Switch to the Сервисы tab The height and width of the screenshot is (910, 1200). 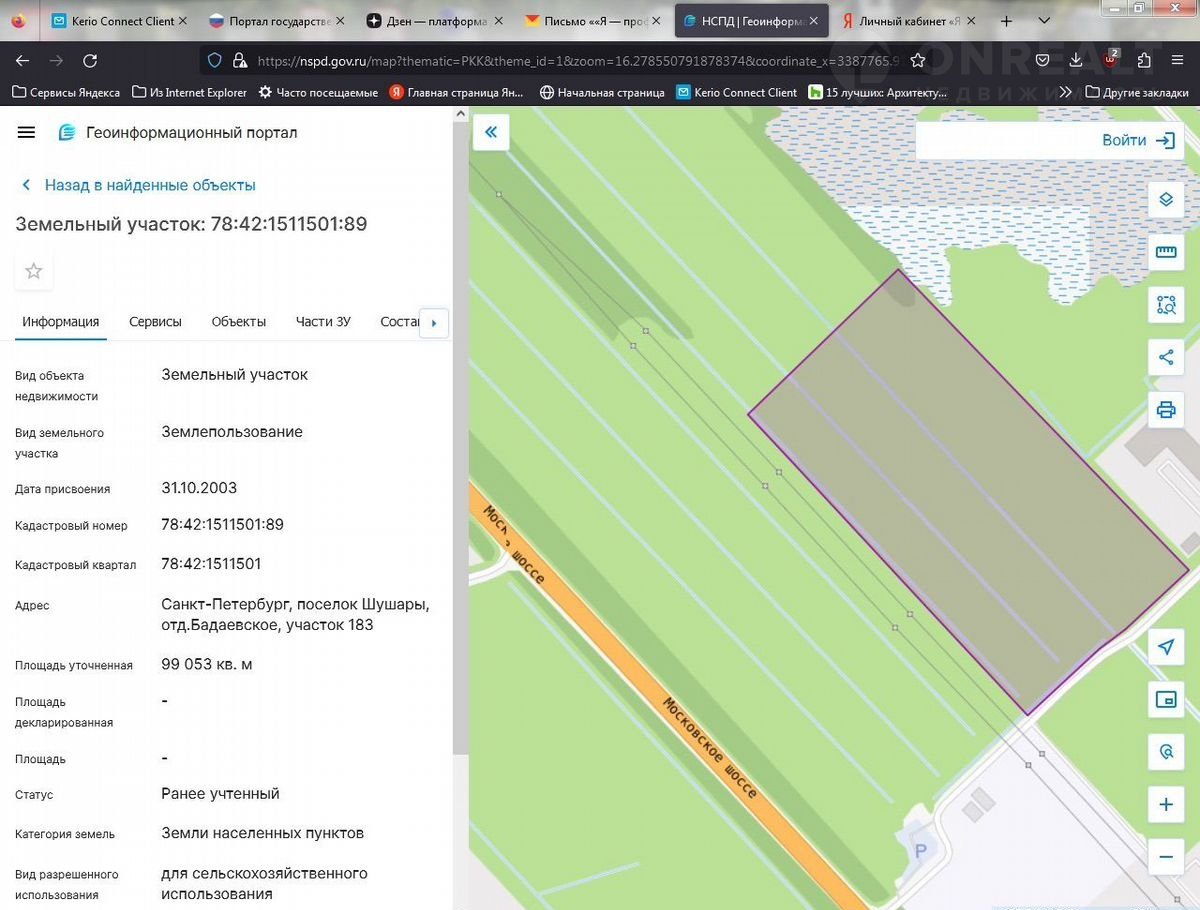coord(155,322)
